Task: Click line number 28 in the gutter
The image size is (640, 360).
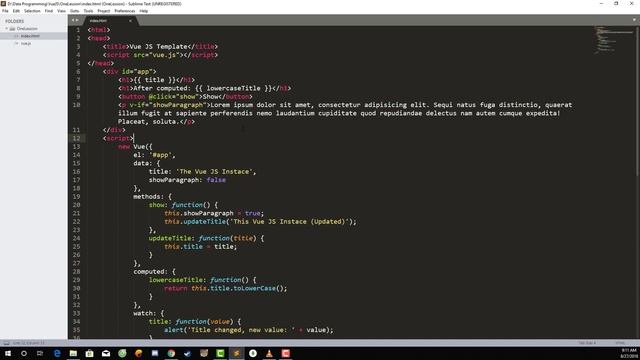Action: (x=76, y=271)
